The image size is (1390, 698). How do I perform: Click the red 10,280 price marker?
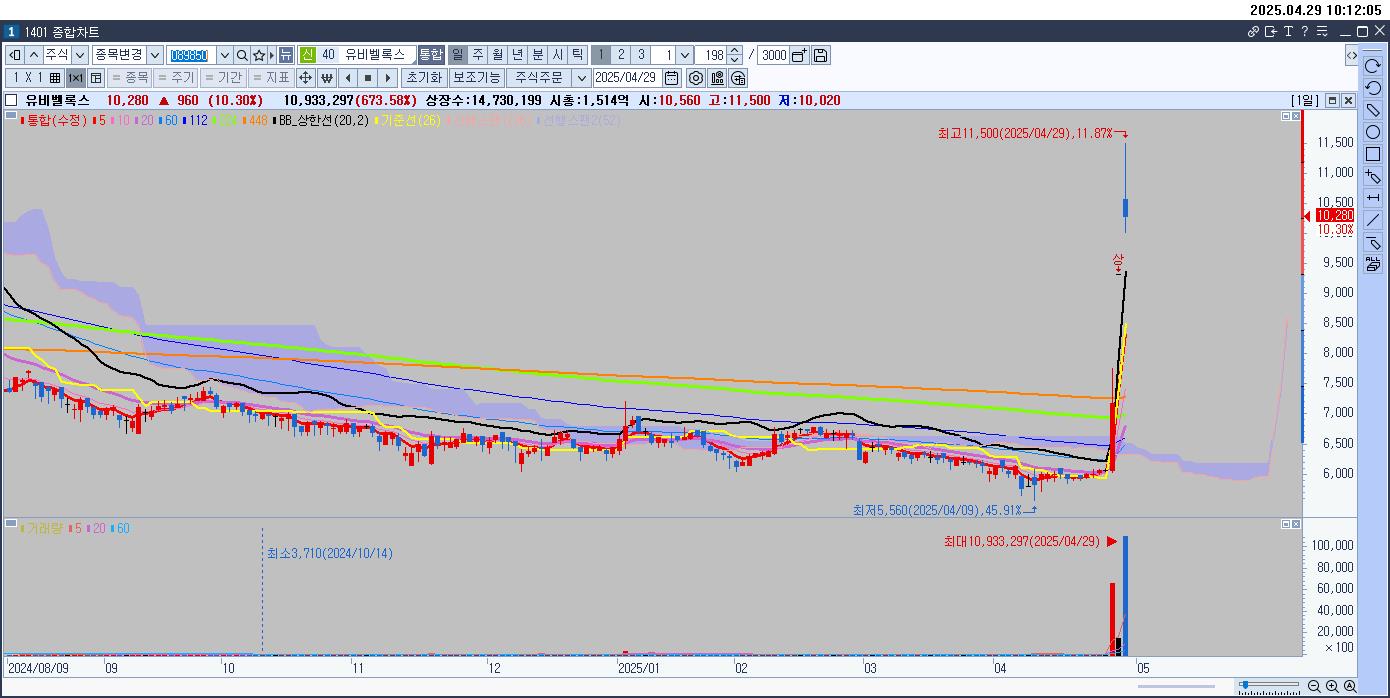(x=1334, y=216)
